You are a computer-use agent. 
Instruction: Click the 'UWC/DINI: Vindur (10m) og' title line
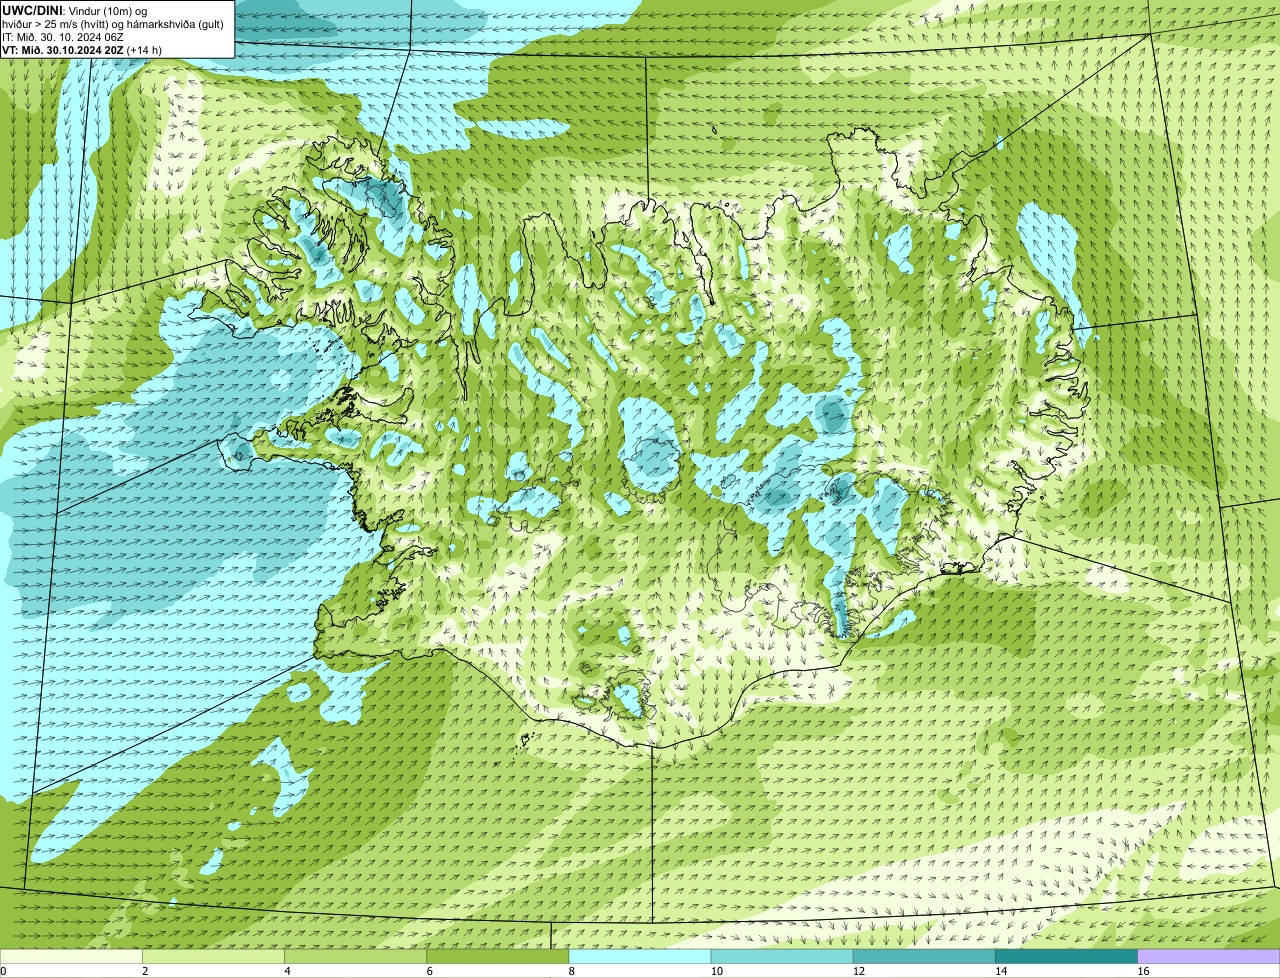click(x=75, y=10)
